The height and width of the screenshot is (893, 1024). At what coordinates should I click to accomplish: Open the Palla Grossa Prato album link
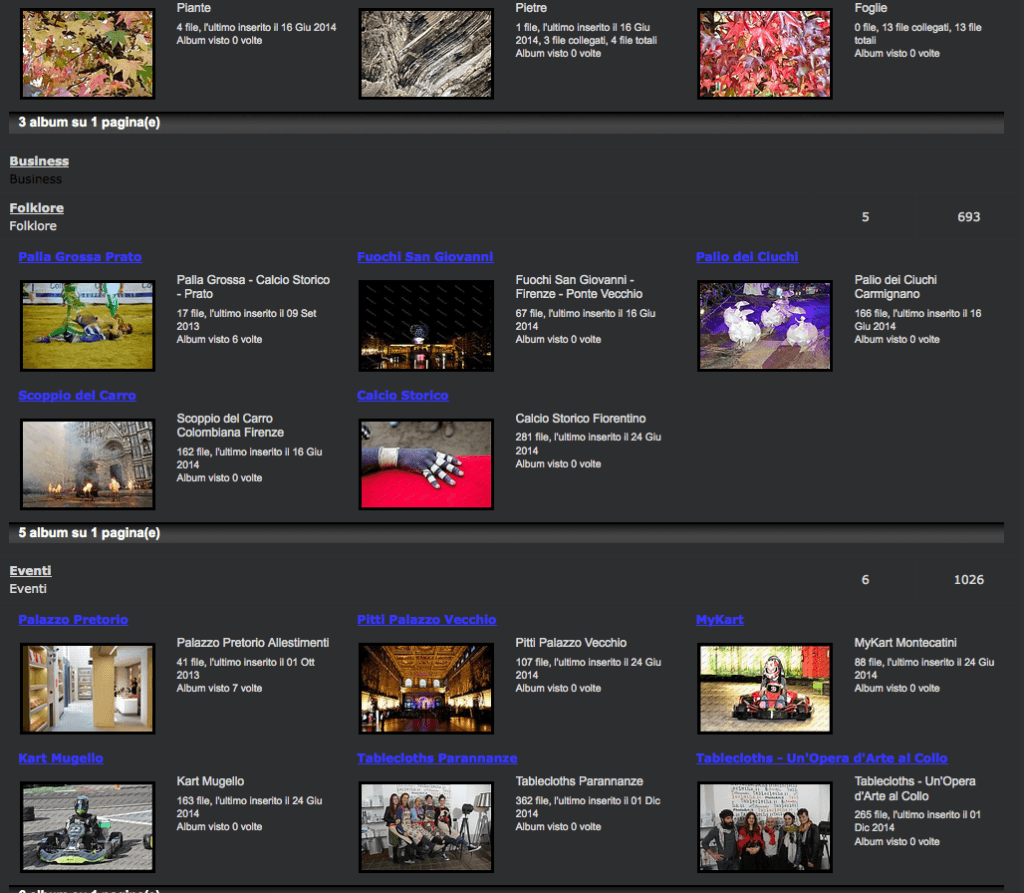pyautogui.click(x=80, y=257)
